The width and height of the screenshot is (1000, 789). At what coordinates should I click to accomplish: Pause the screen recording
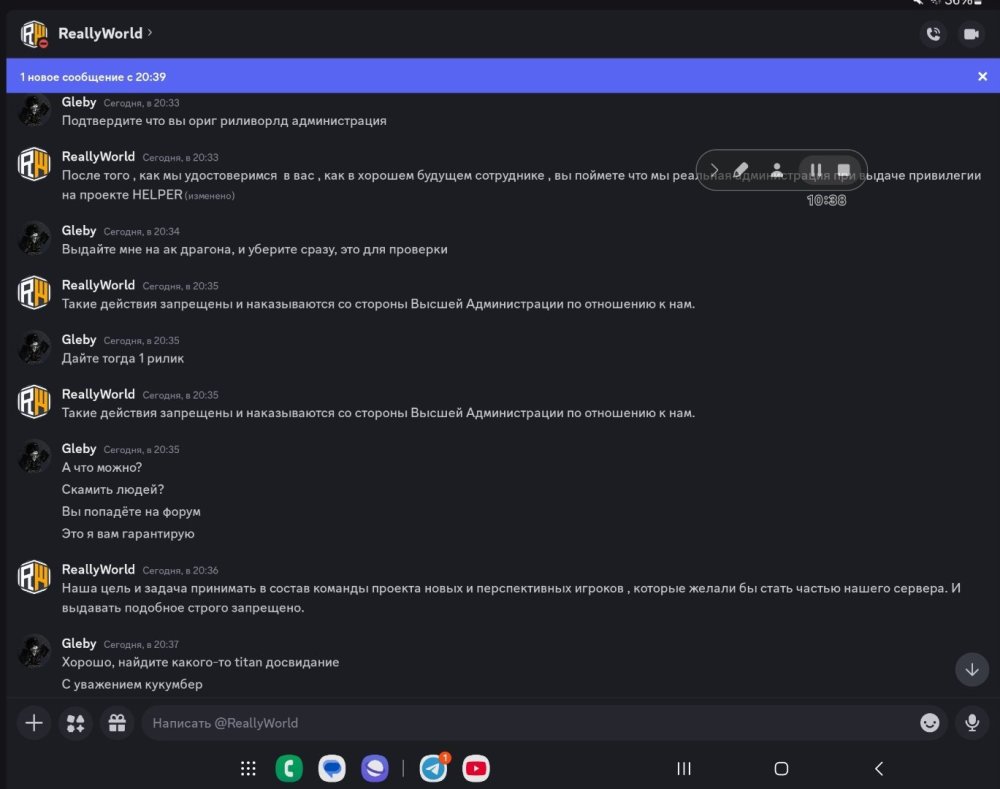point(816,170)
